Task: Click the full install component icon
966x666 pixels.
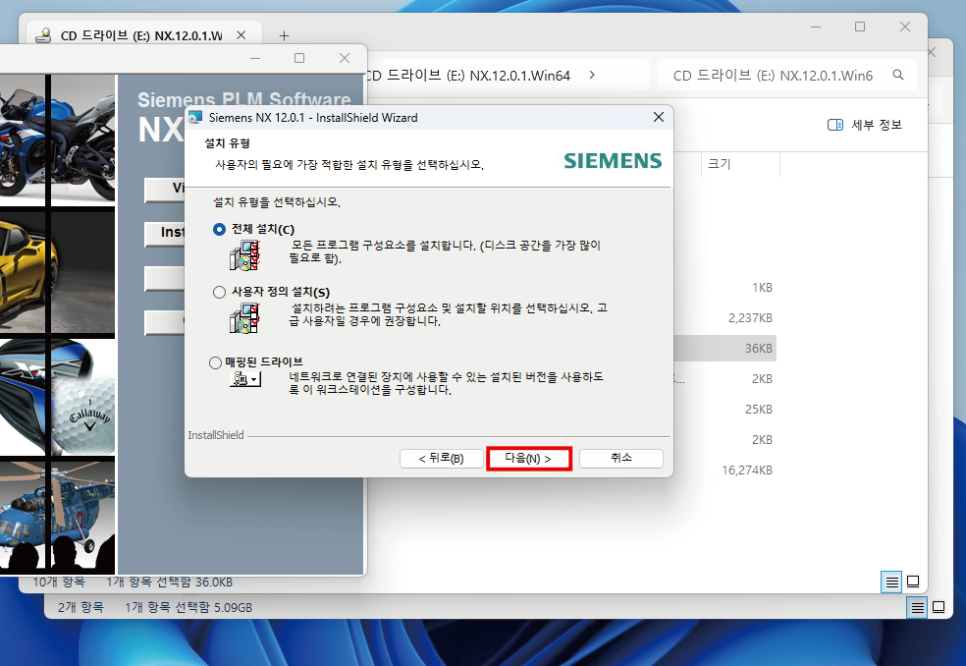Action: 245,256
